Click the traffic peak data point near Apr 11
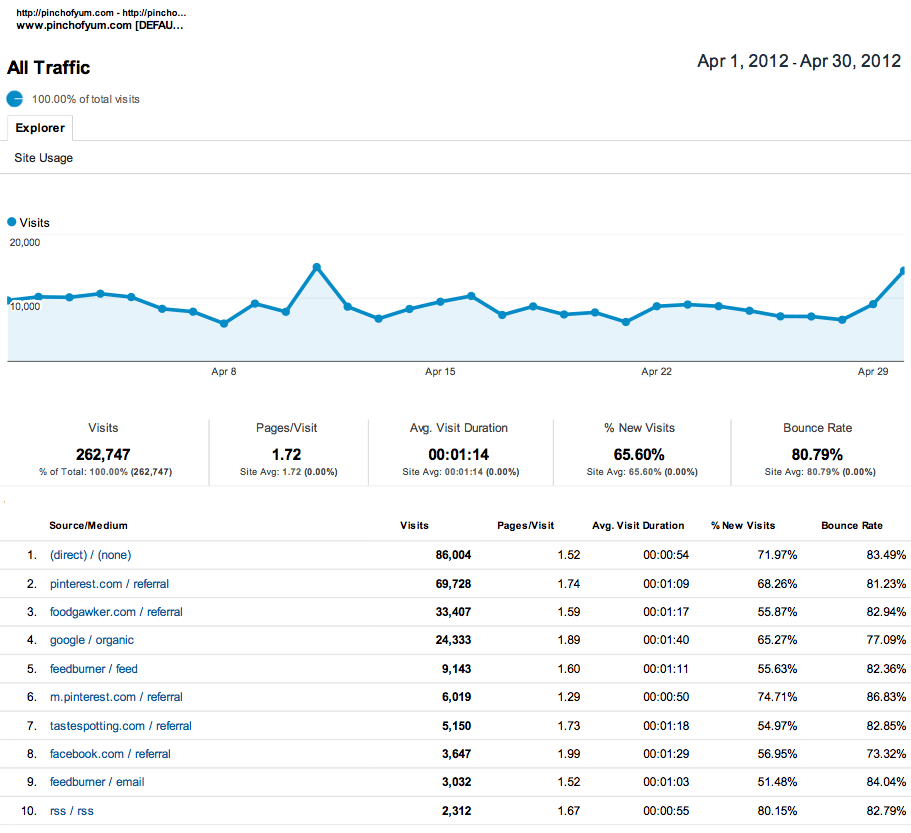The width and height of the screenshot is (911, 833). 317,266
